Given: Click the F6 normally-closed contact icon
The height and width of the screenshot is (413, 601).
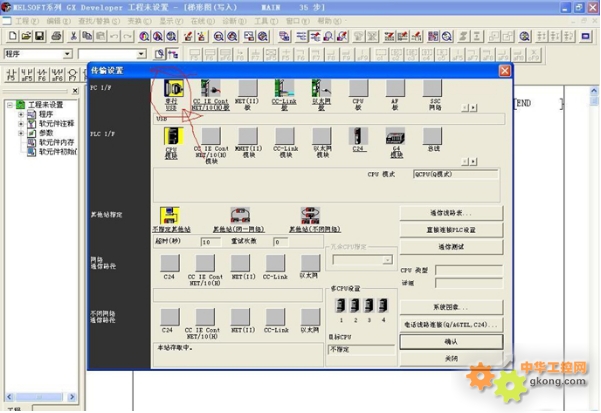Looking at the screenshot, I should (x=42, y=74).
